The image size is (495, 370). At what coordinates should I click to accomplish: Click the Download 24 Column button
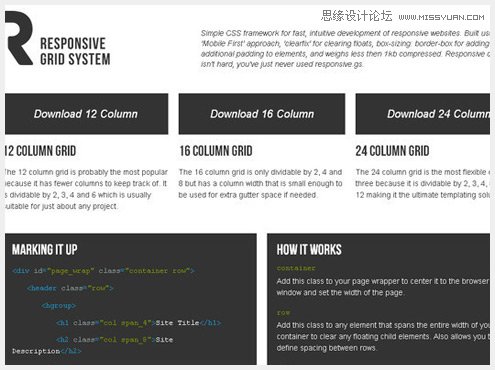(423, 114)
